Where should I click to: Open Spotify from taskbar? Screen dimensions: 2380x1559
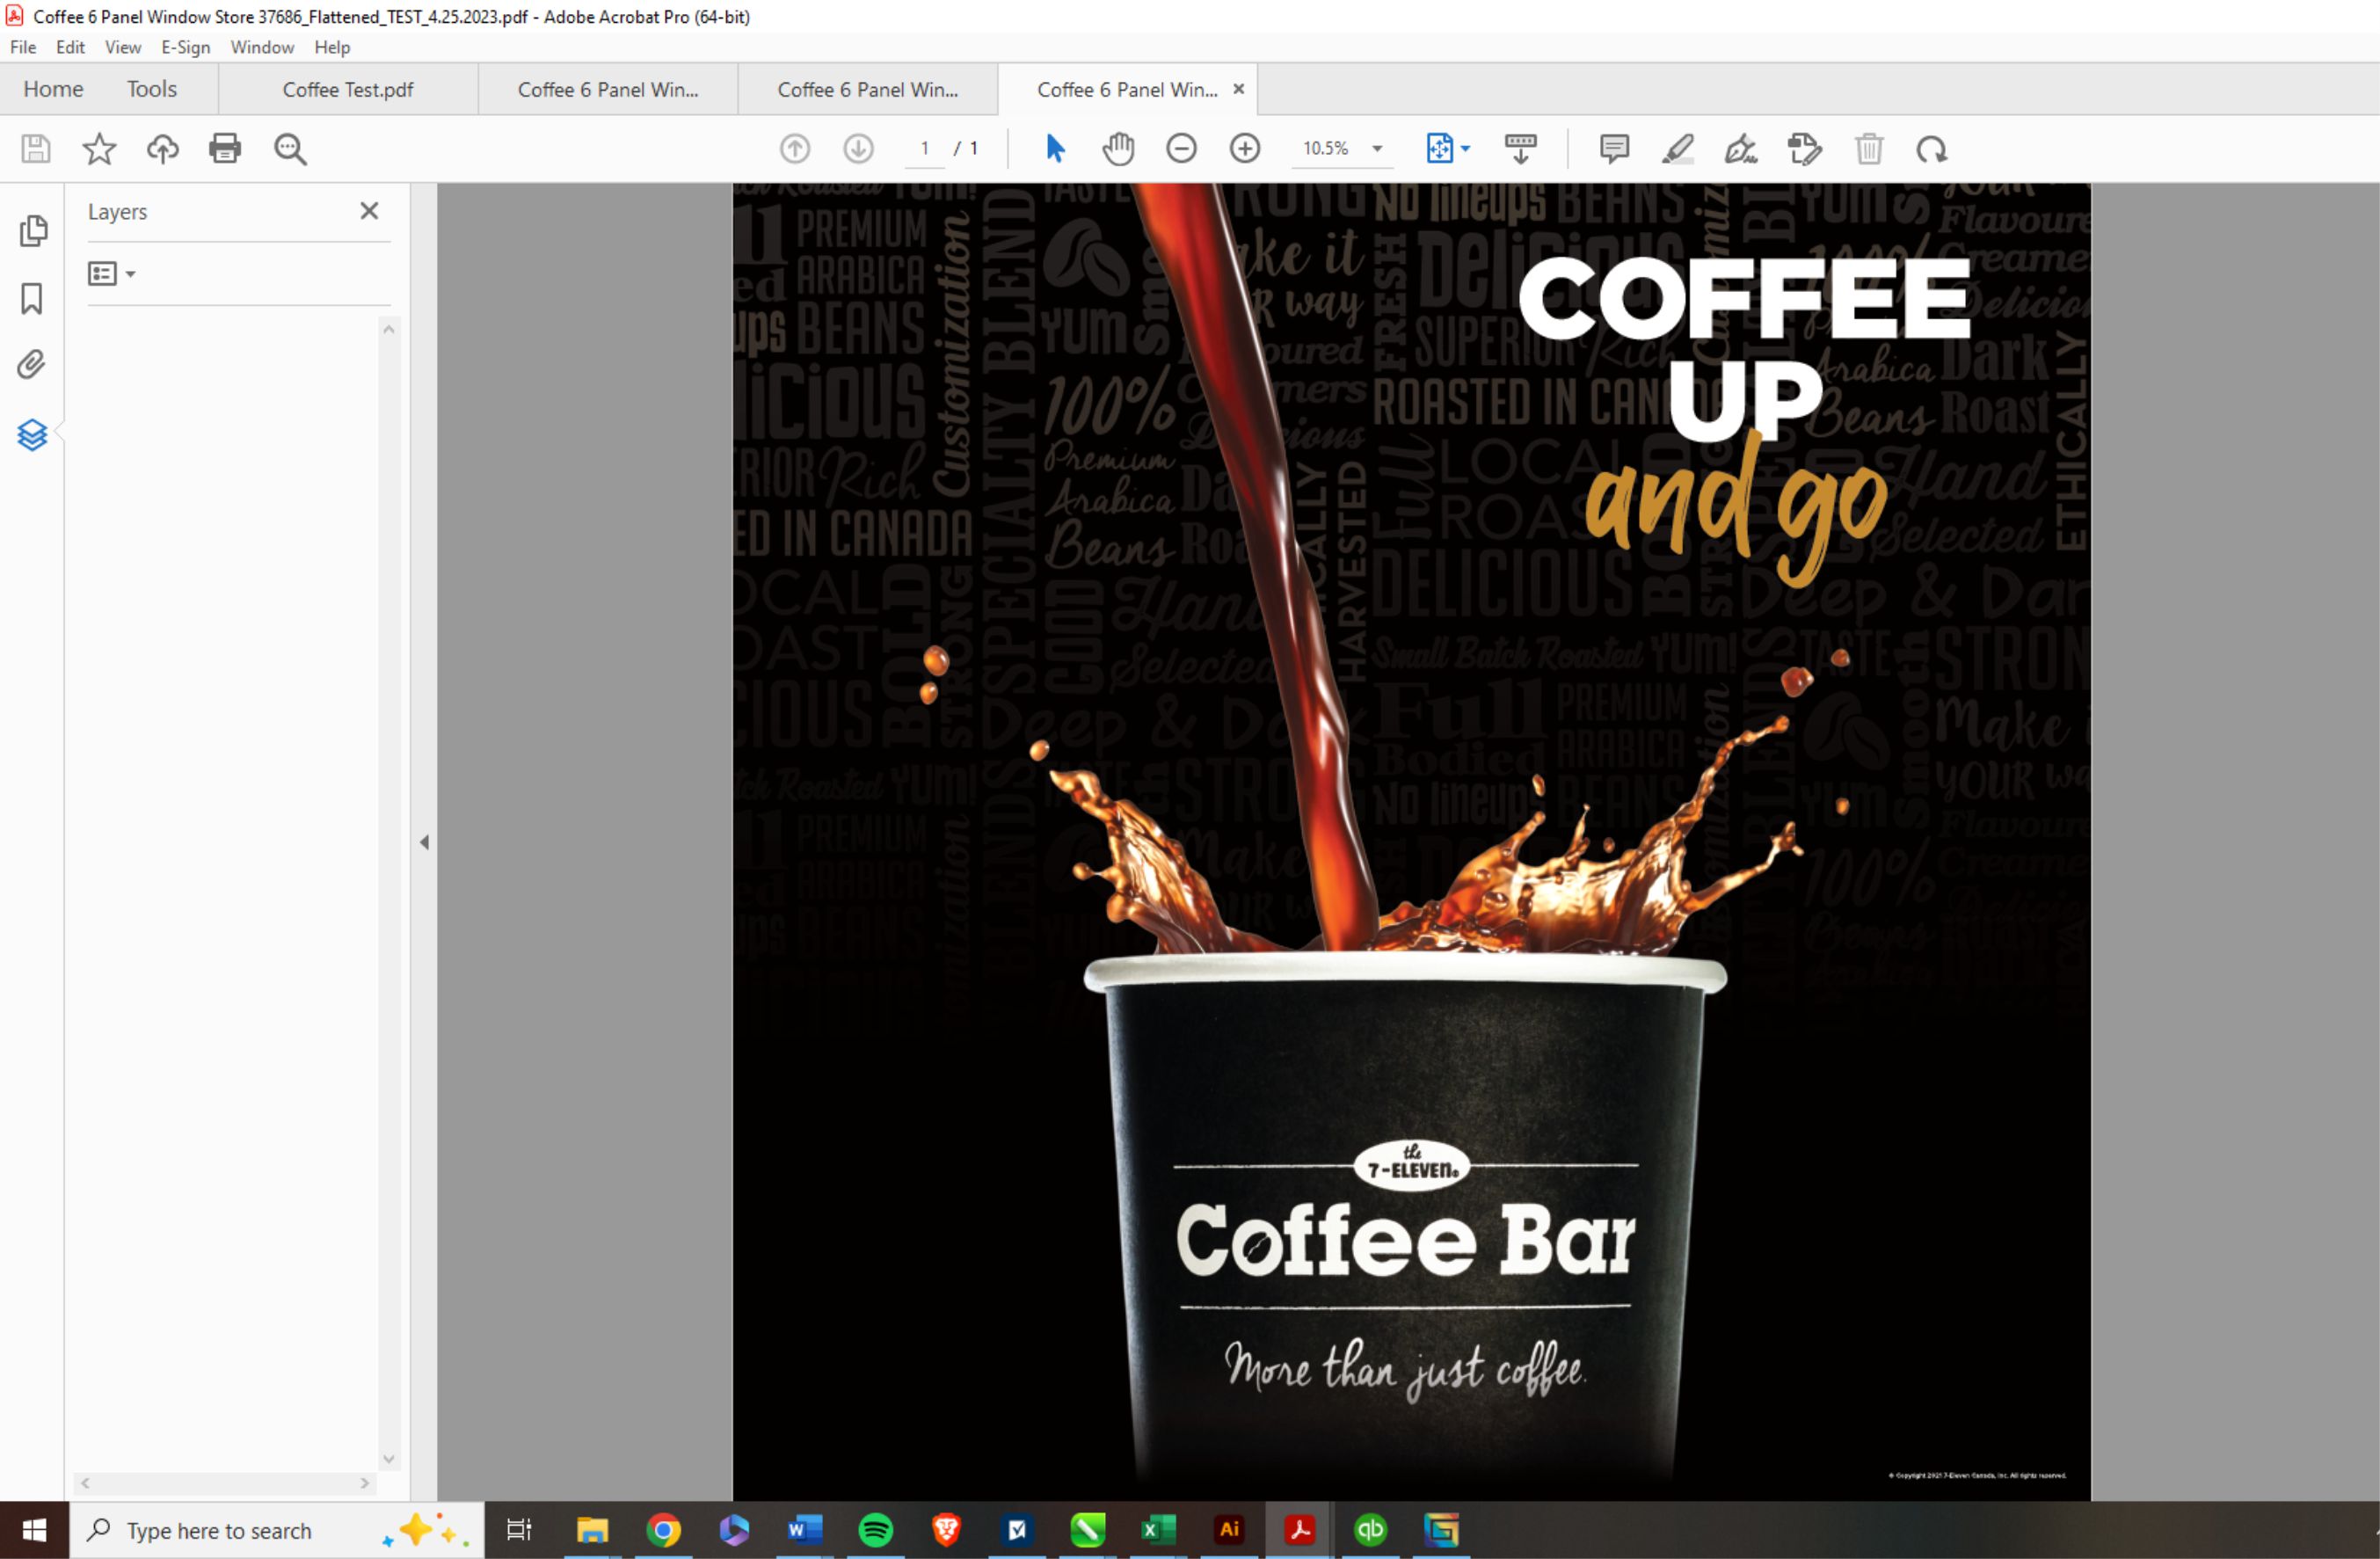876,1530
